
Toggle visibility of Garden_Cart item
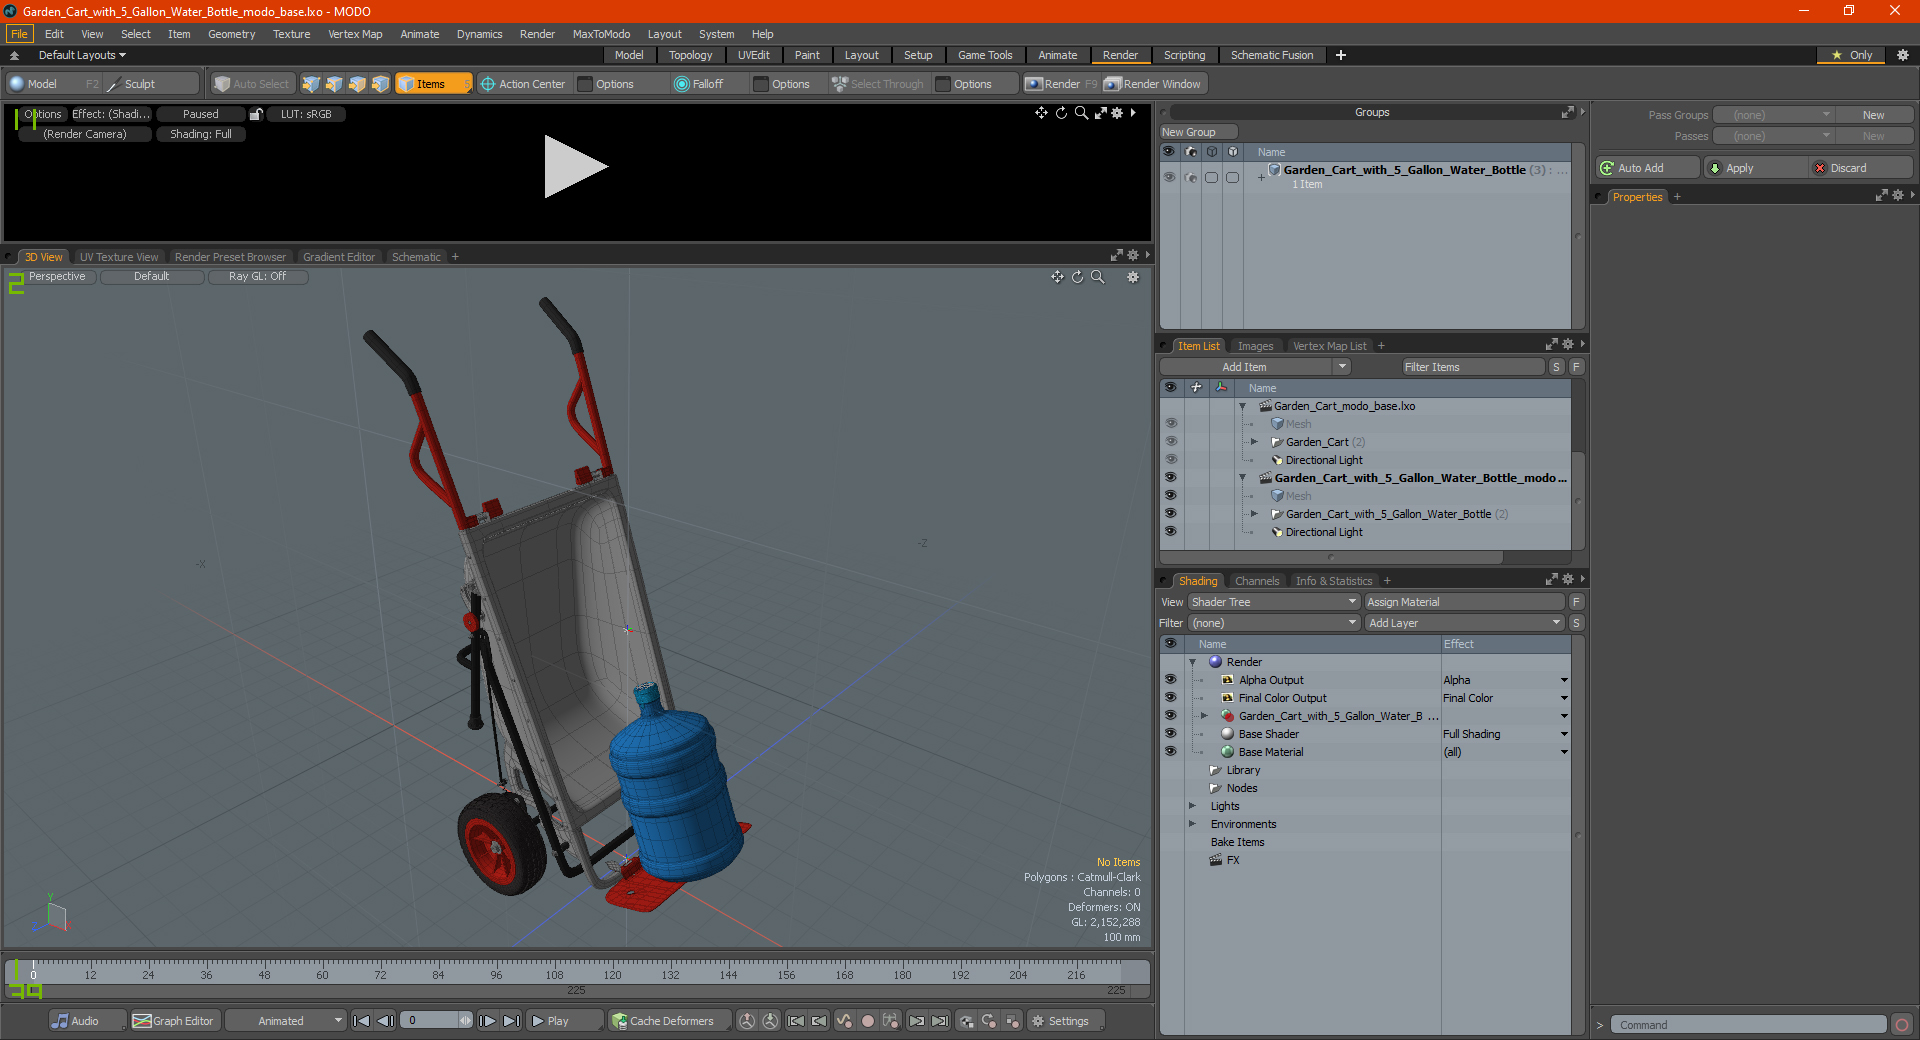1170,442
